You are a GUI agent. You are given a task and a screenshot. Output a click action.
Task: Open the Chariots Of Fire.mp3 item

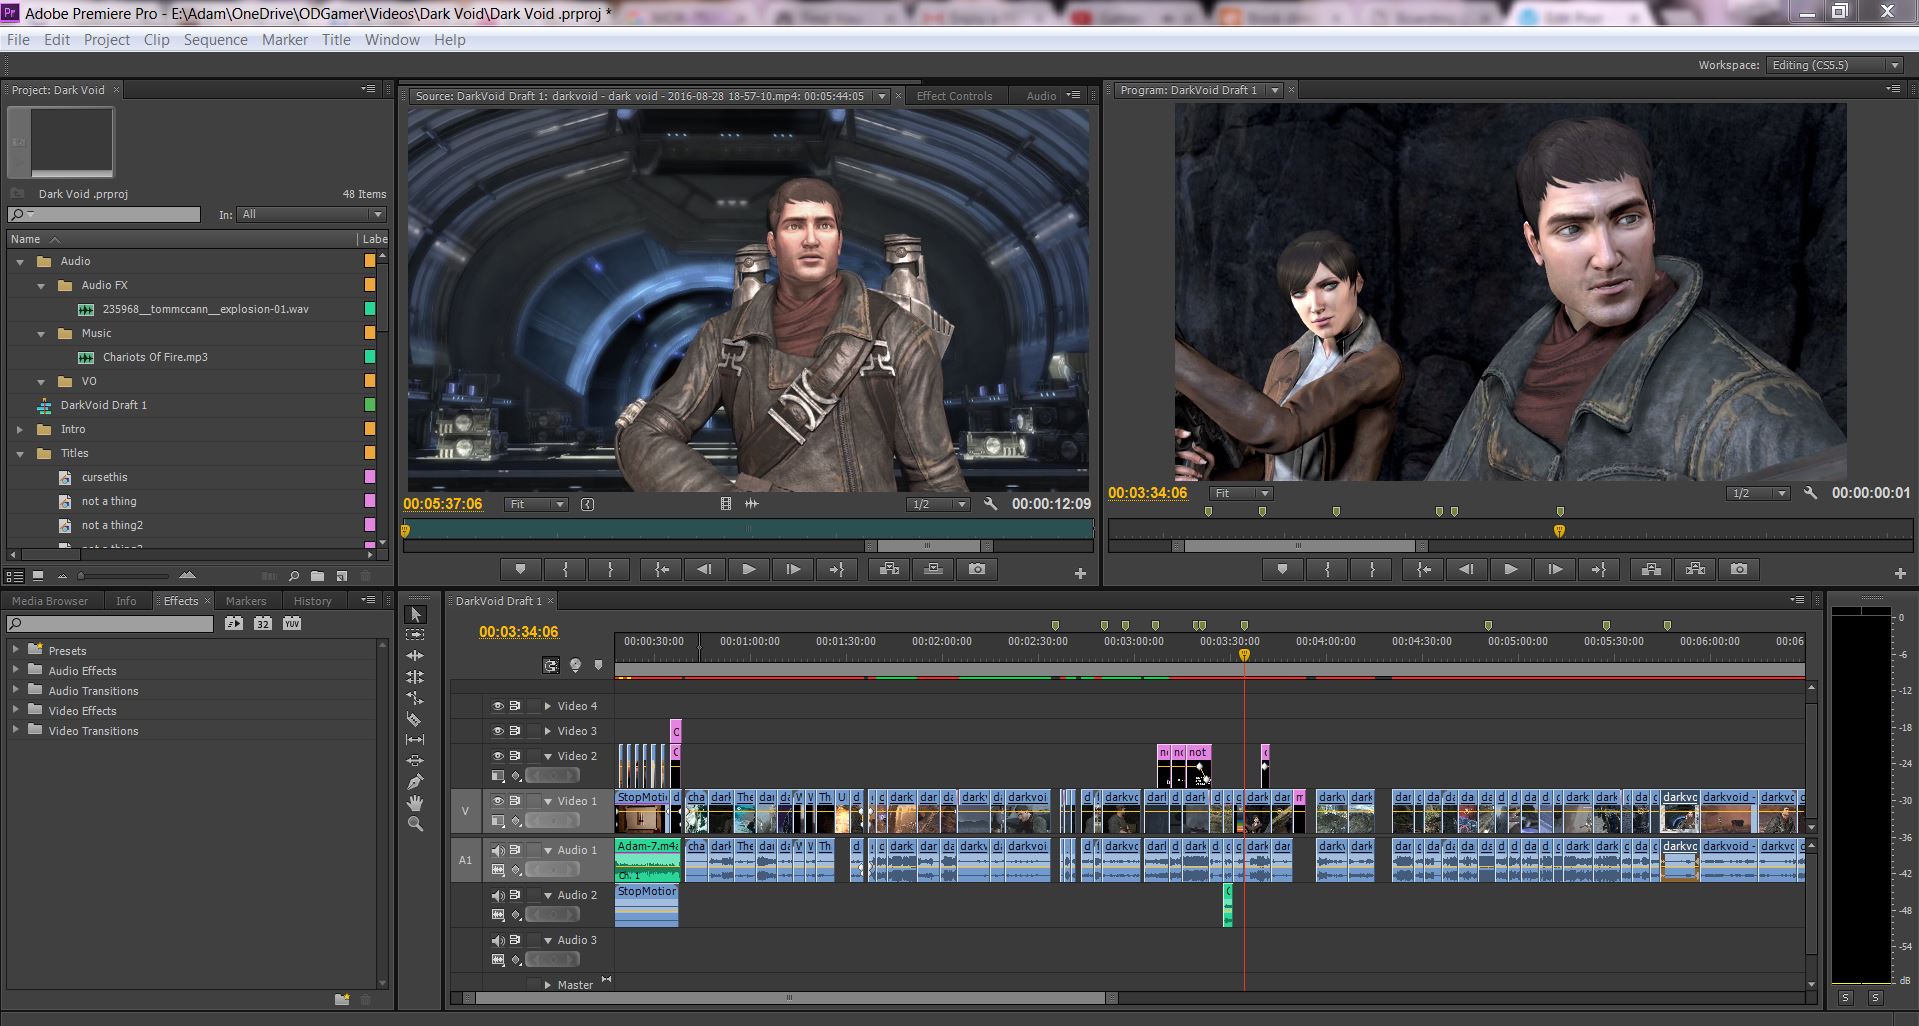(155, 357)
